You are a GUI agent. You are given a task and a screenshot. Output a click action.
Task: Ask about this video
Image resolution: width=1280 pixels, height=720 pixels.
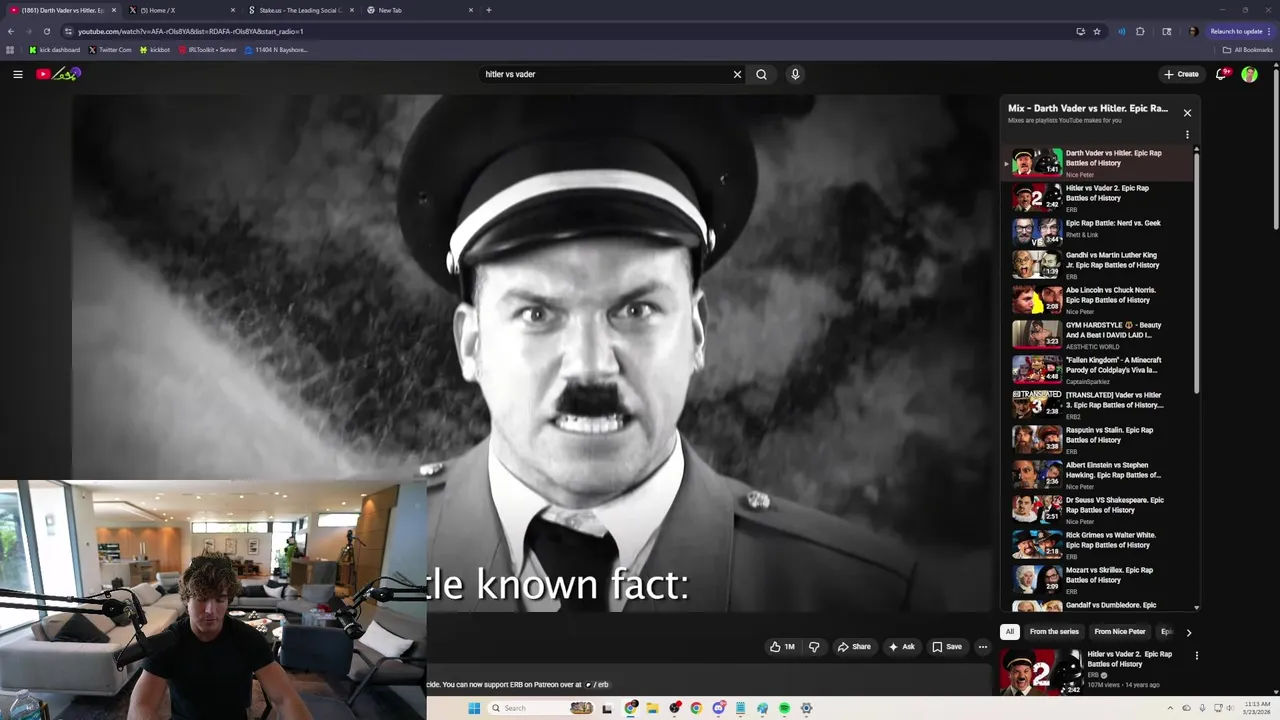[x=901, y=647]
